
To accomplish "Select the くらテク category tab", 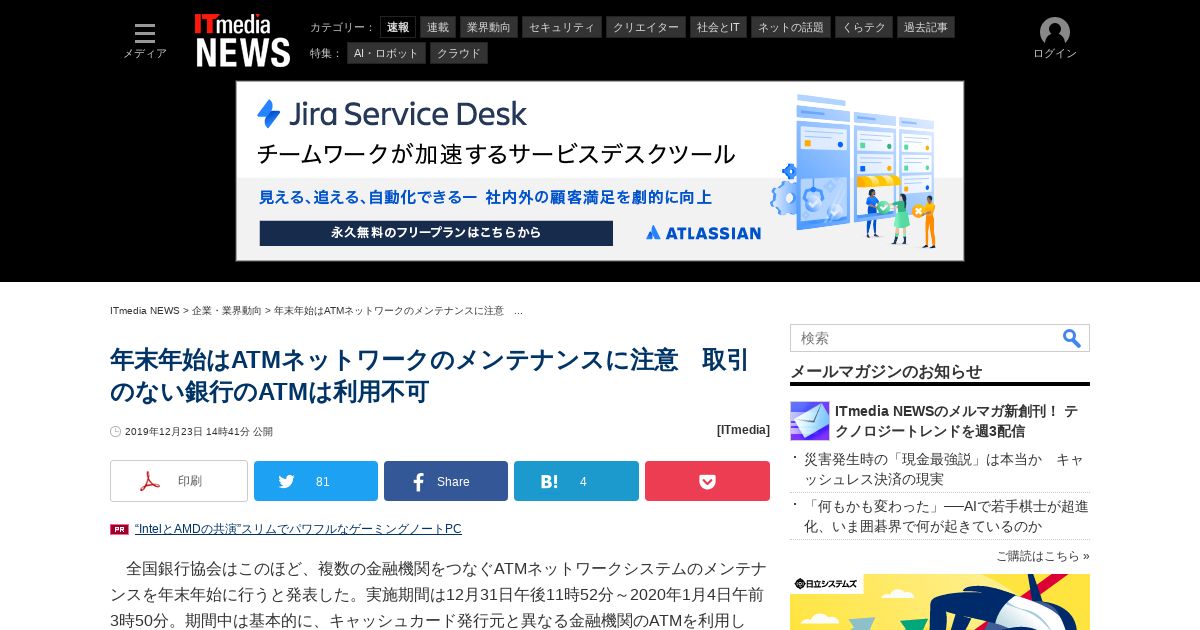I will click(x=864, y=27).
